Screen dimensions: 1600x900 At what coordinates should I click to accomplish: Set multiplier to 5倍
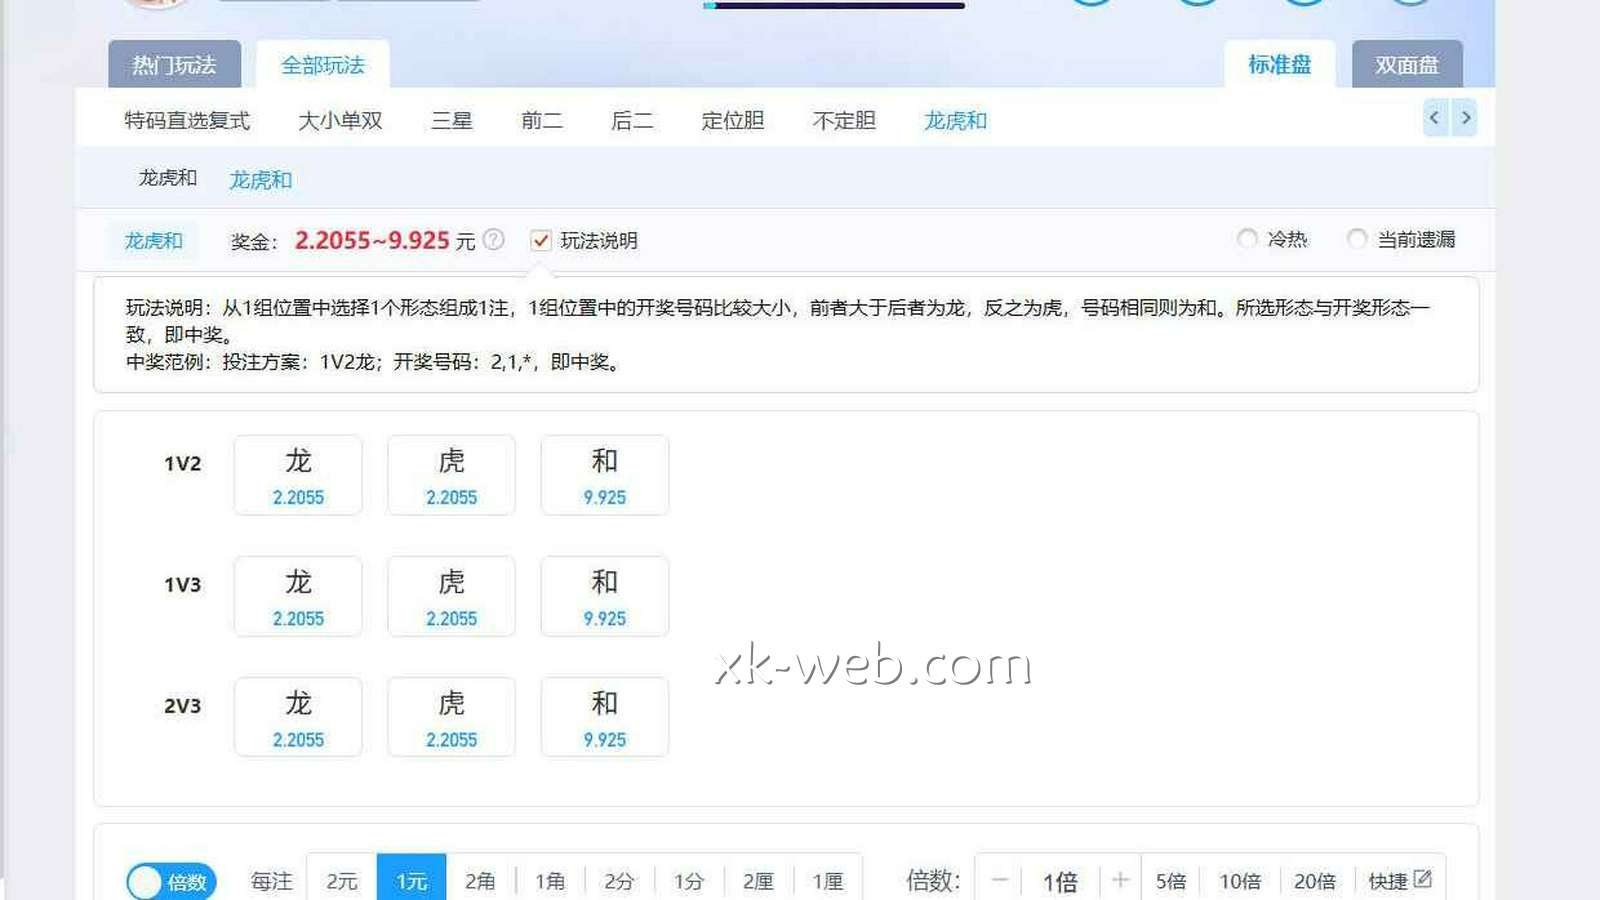coord(1171,881)
